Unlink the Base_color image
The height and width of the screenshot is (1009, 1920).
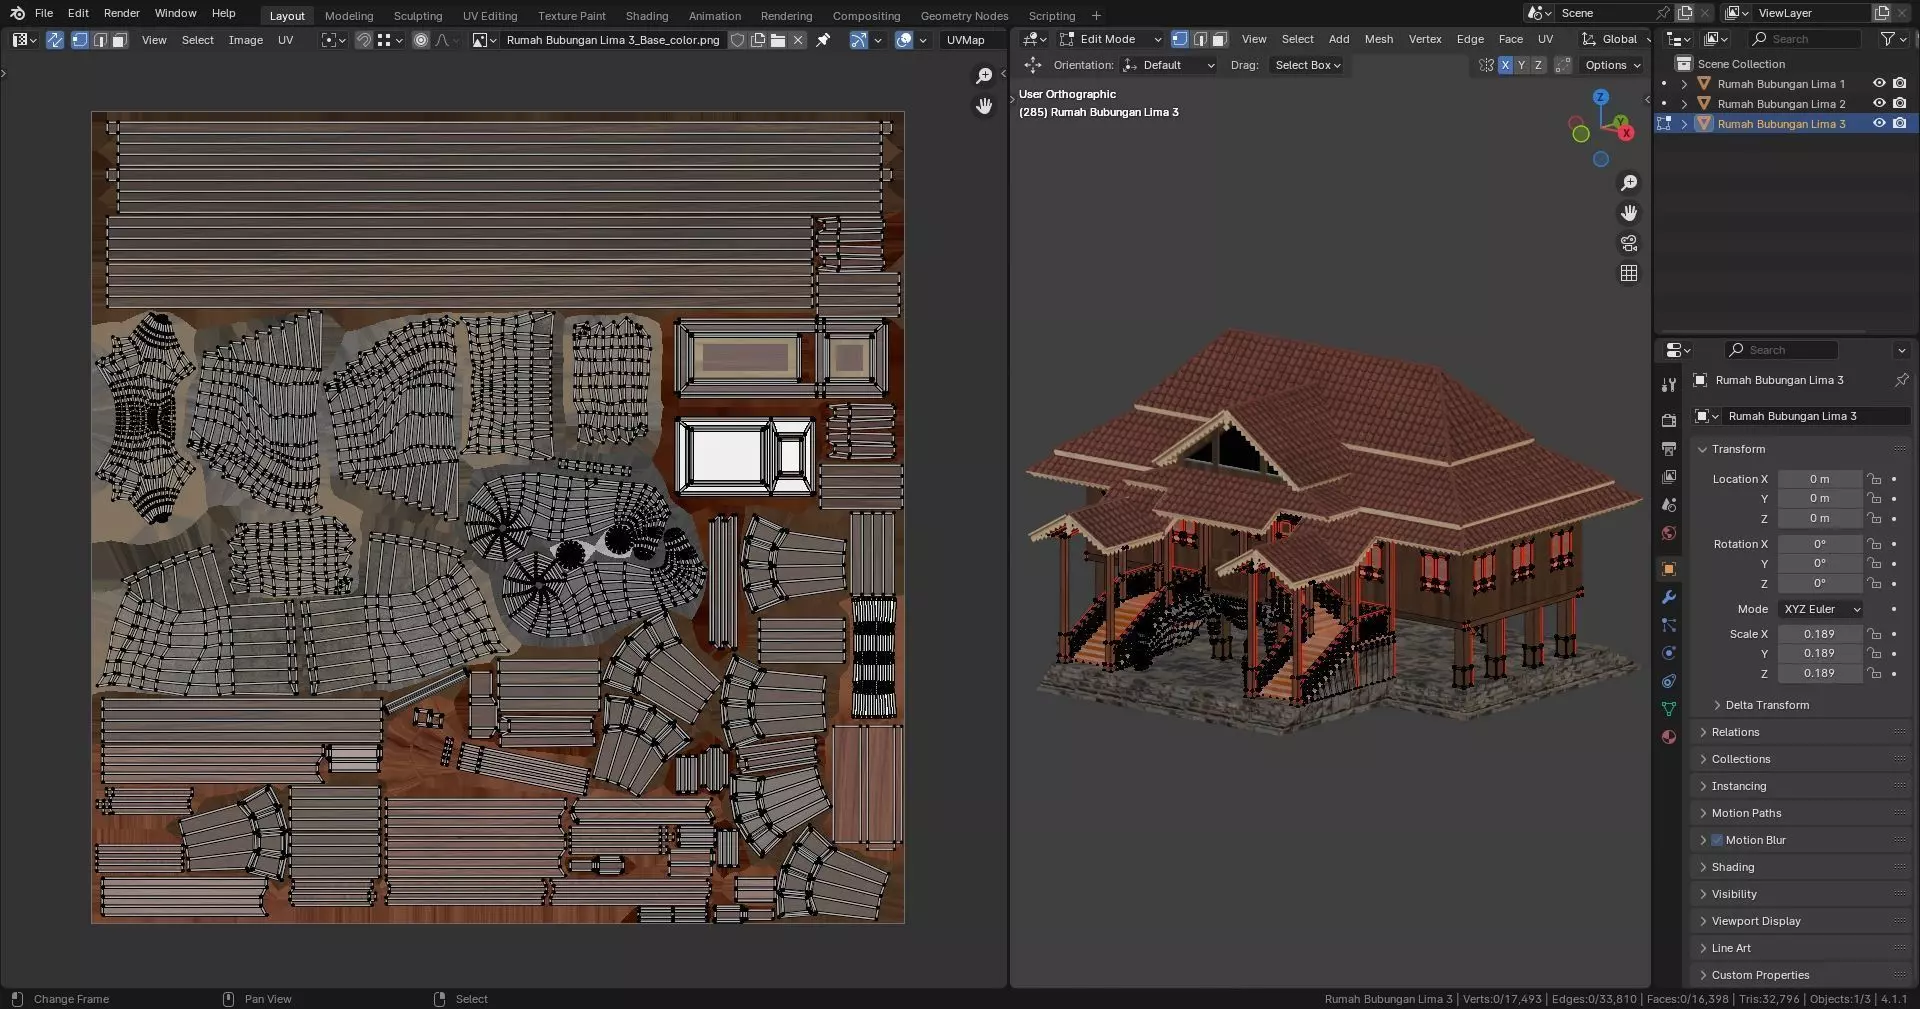(x=798, y=40)
